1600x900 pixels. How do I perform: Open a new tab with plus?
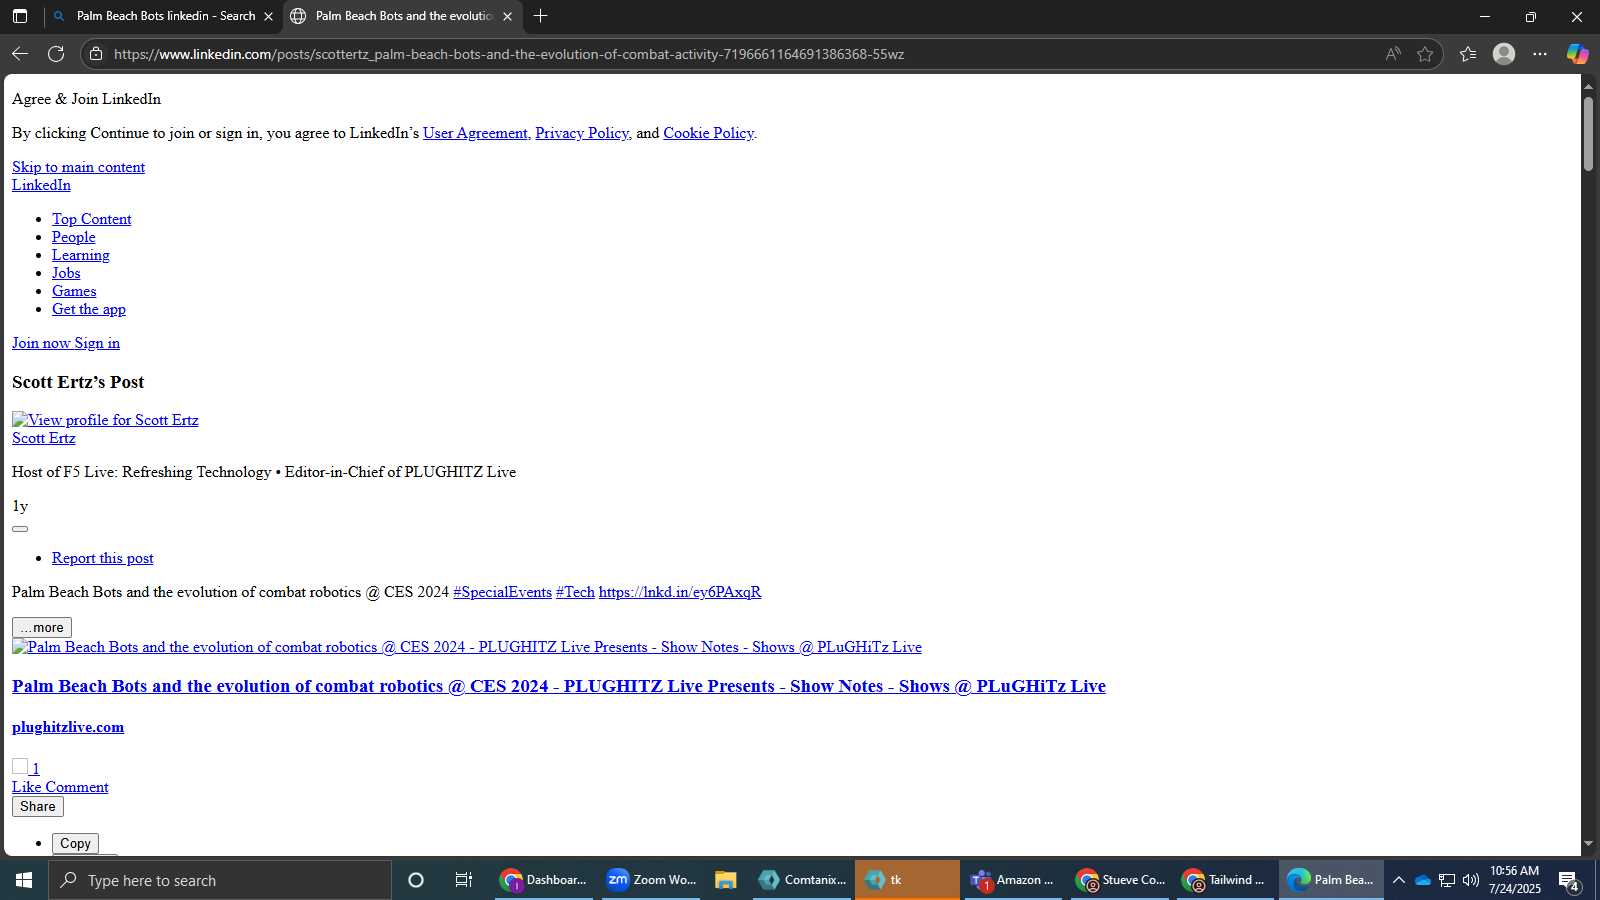[x=540, y=16]
